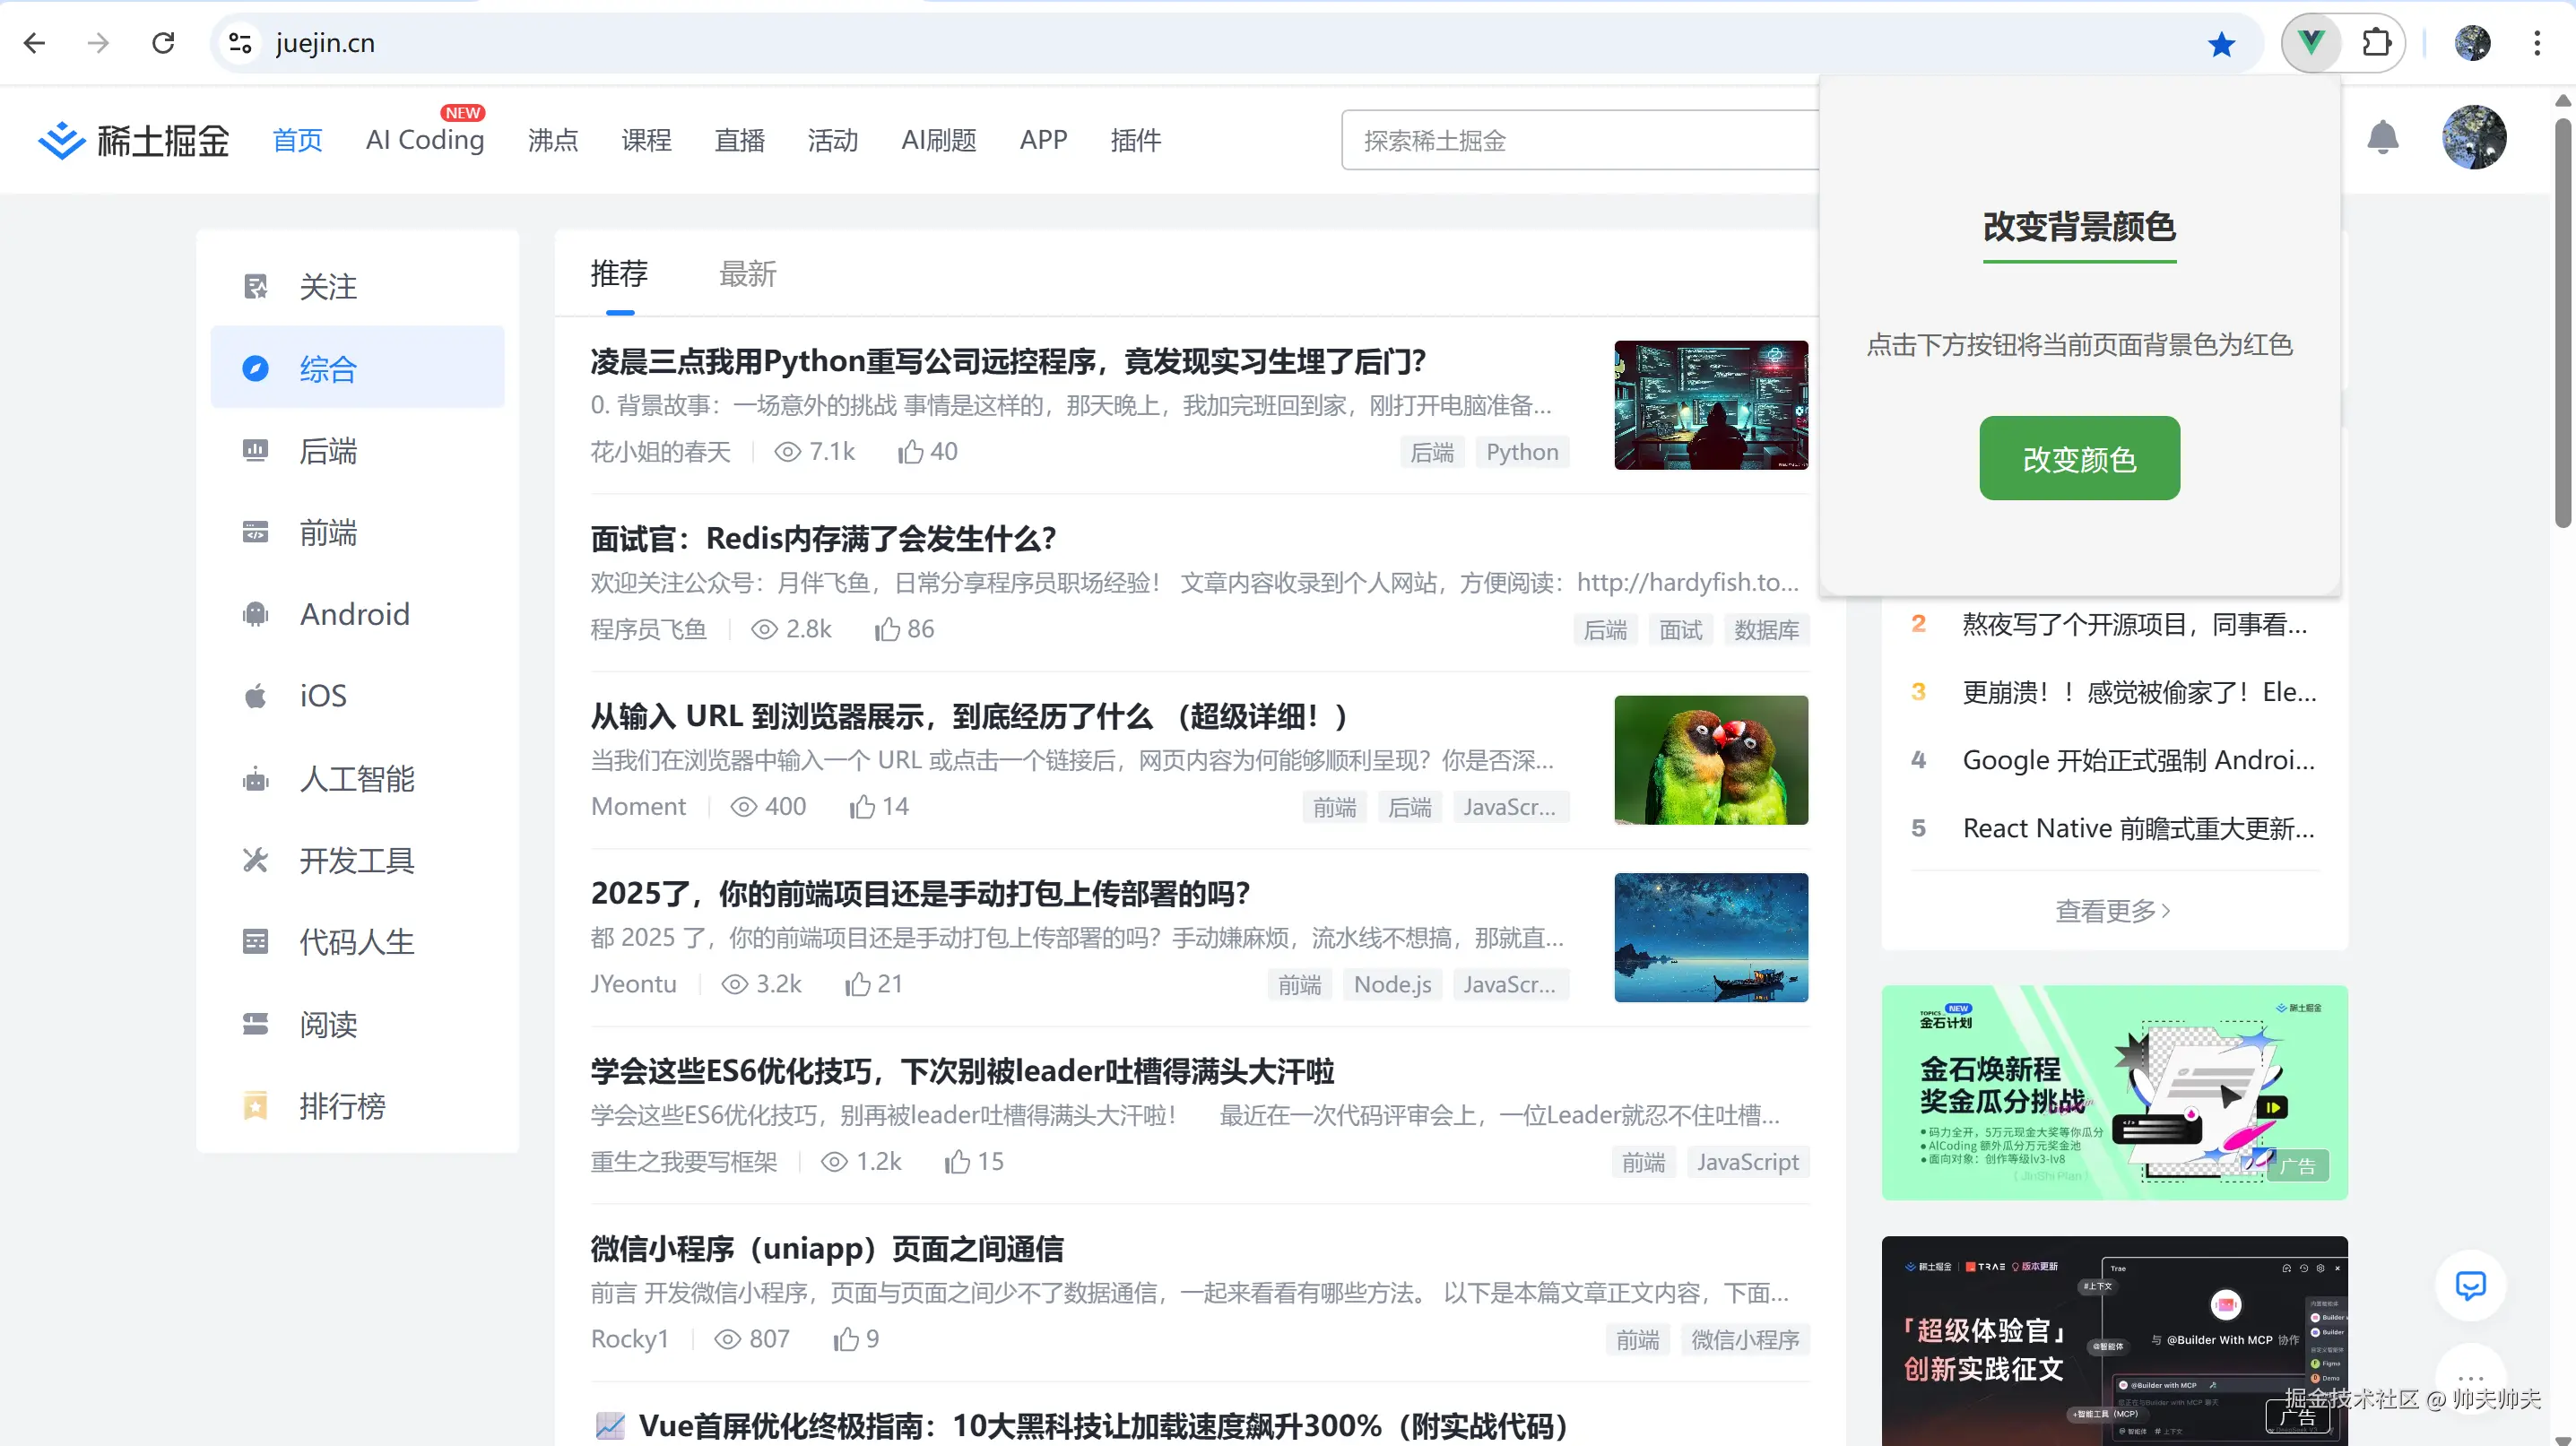Open the notification bell icon
Viewport: 2576px width, 1446px height.
(2382, 138)
